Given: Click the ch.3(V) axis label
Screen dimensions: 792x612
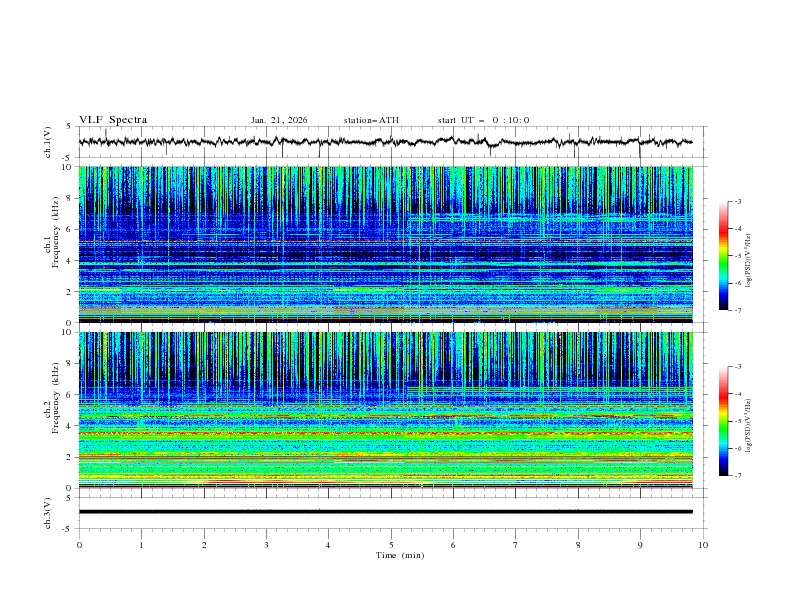Looking at the screenshot, I should coord(48,512).
